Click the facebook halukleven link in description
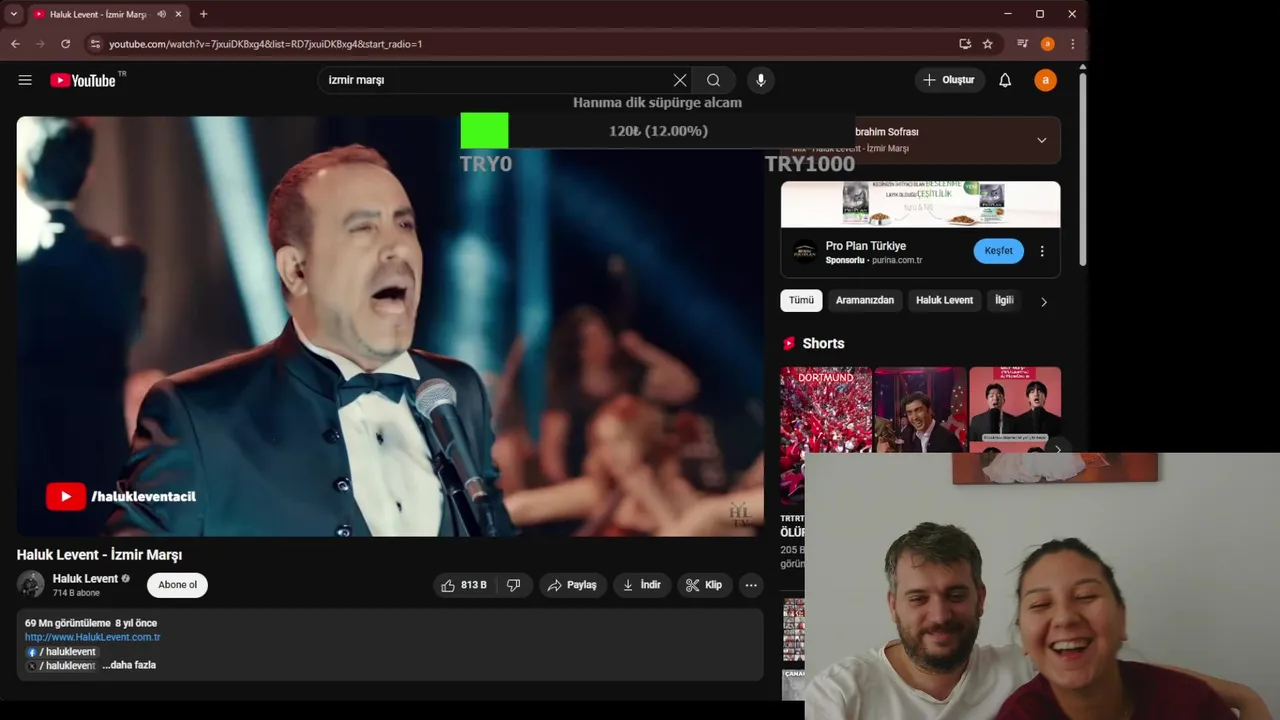The height and width of the screenshot is (720, 1280). (61, 652)
